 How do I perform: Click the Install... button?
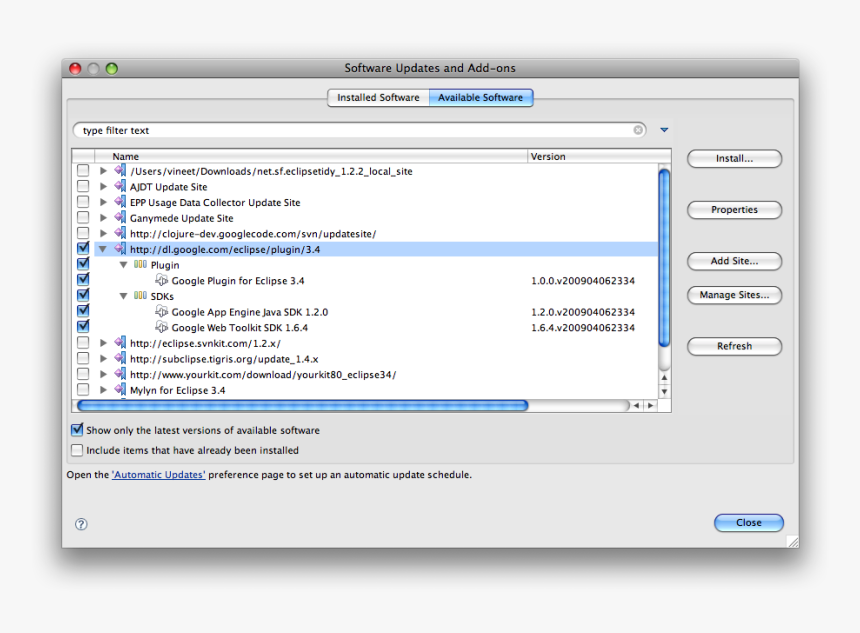(x=734, y=159)
